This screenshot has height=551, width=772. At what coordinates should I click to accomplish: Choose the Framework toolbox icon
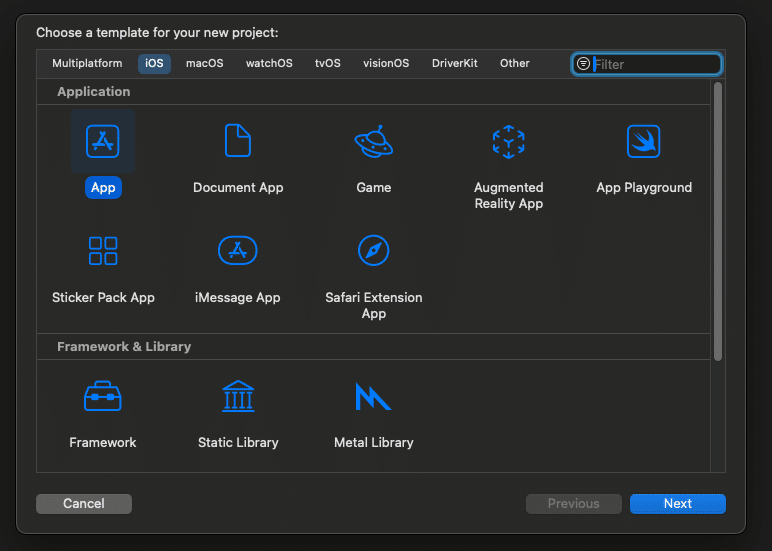click(x=102, y=396)
